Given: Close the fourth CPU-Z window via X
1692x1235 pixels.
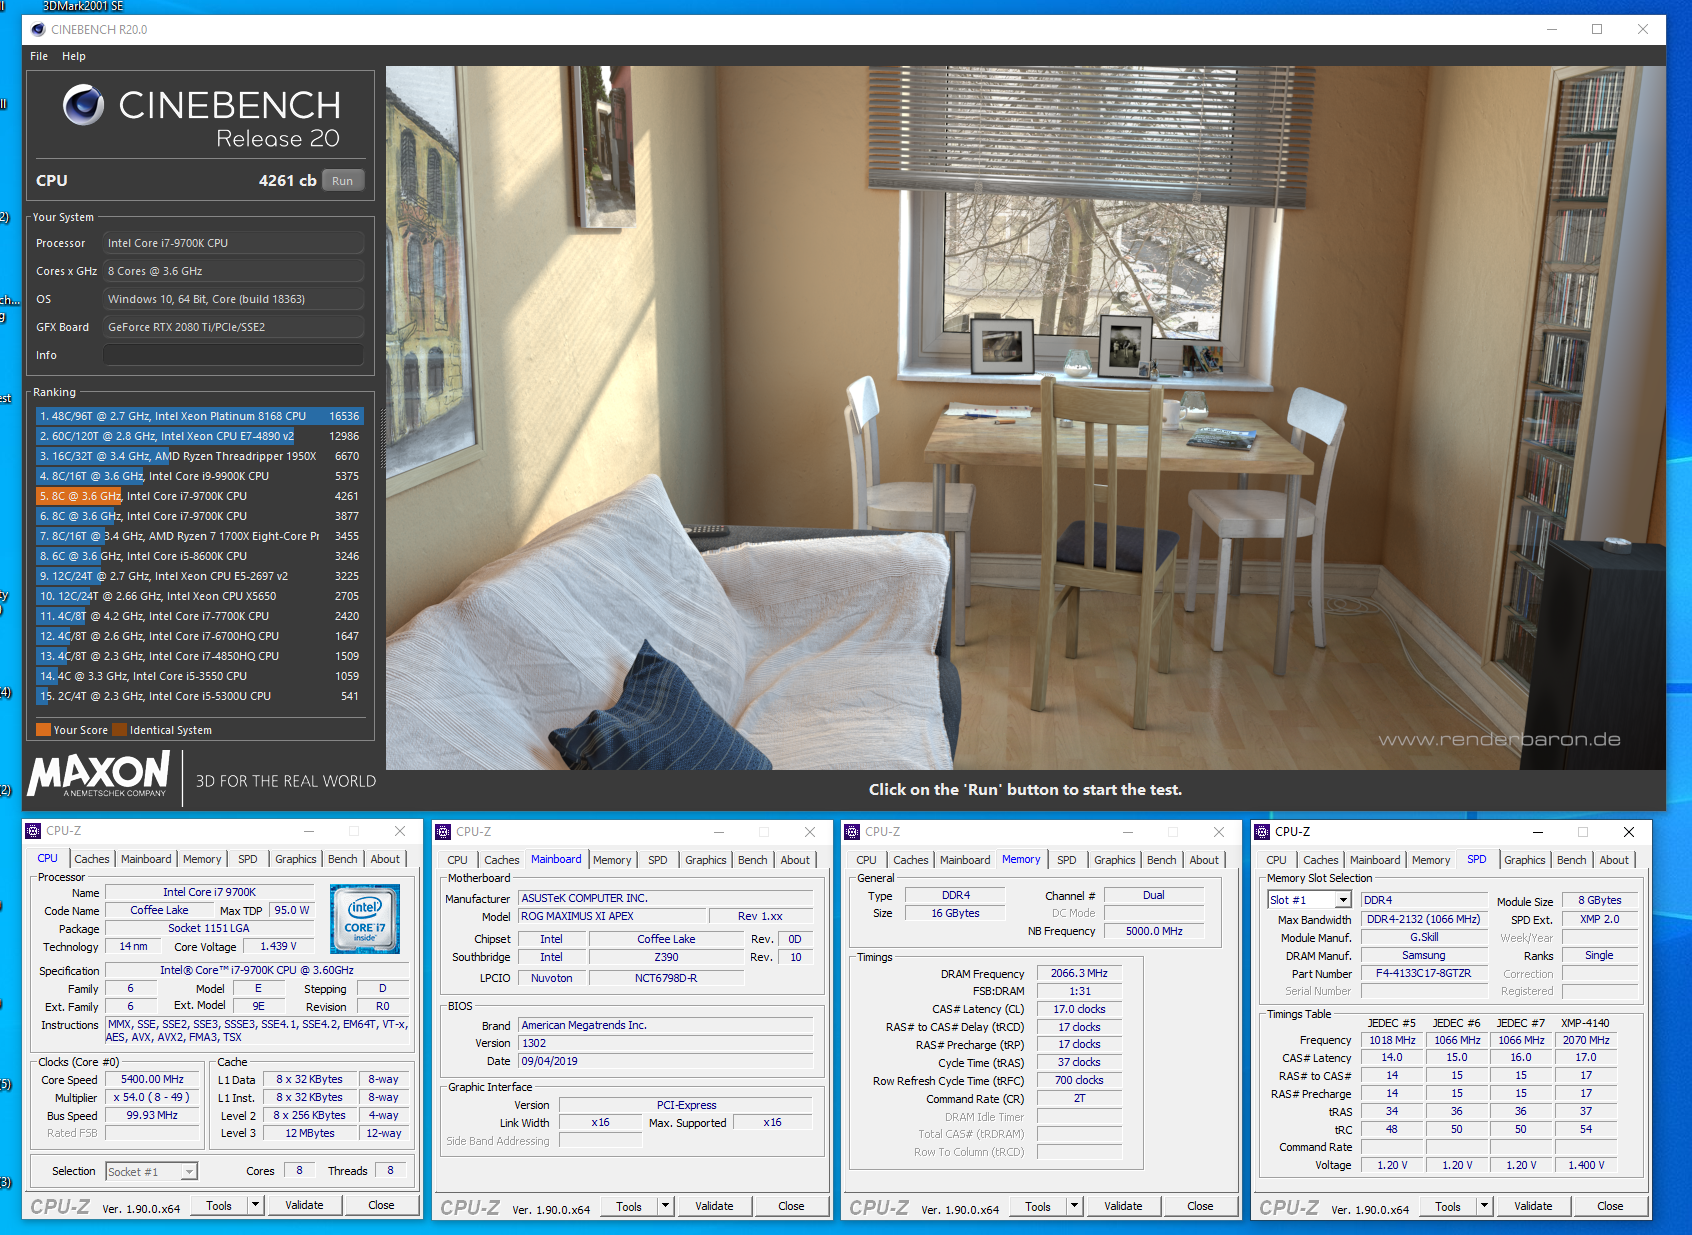Looking at the screenshot, I should 1628,832.
